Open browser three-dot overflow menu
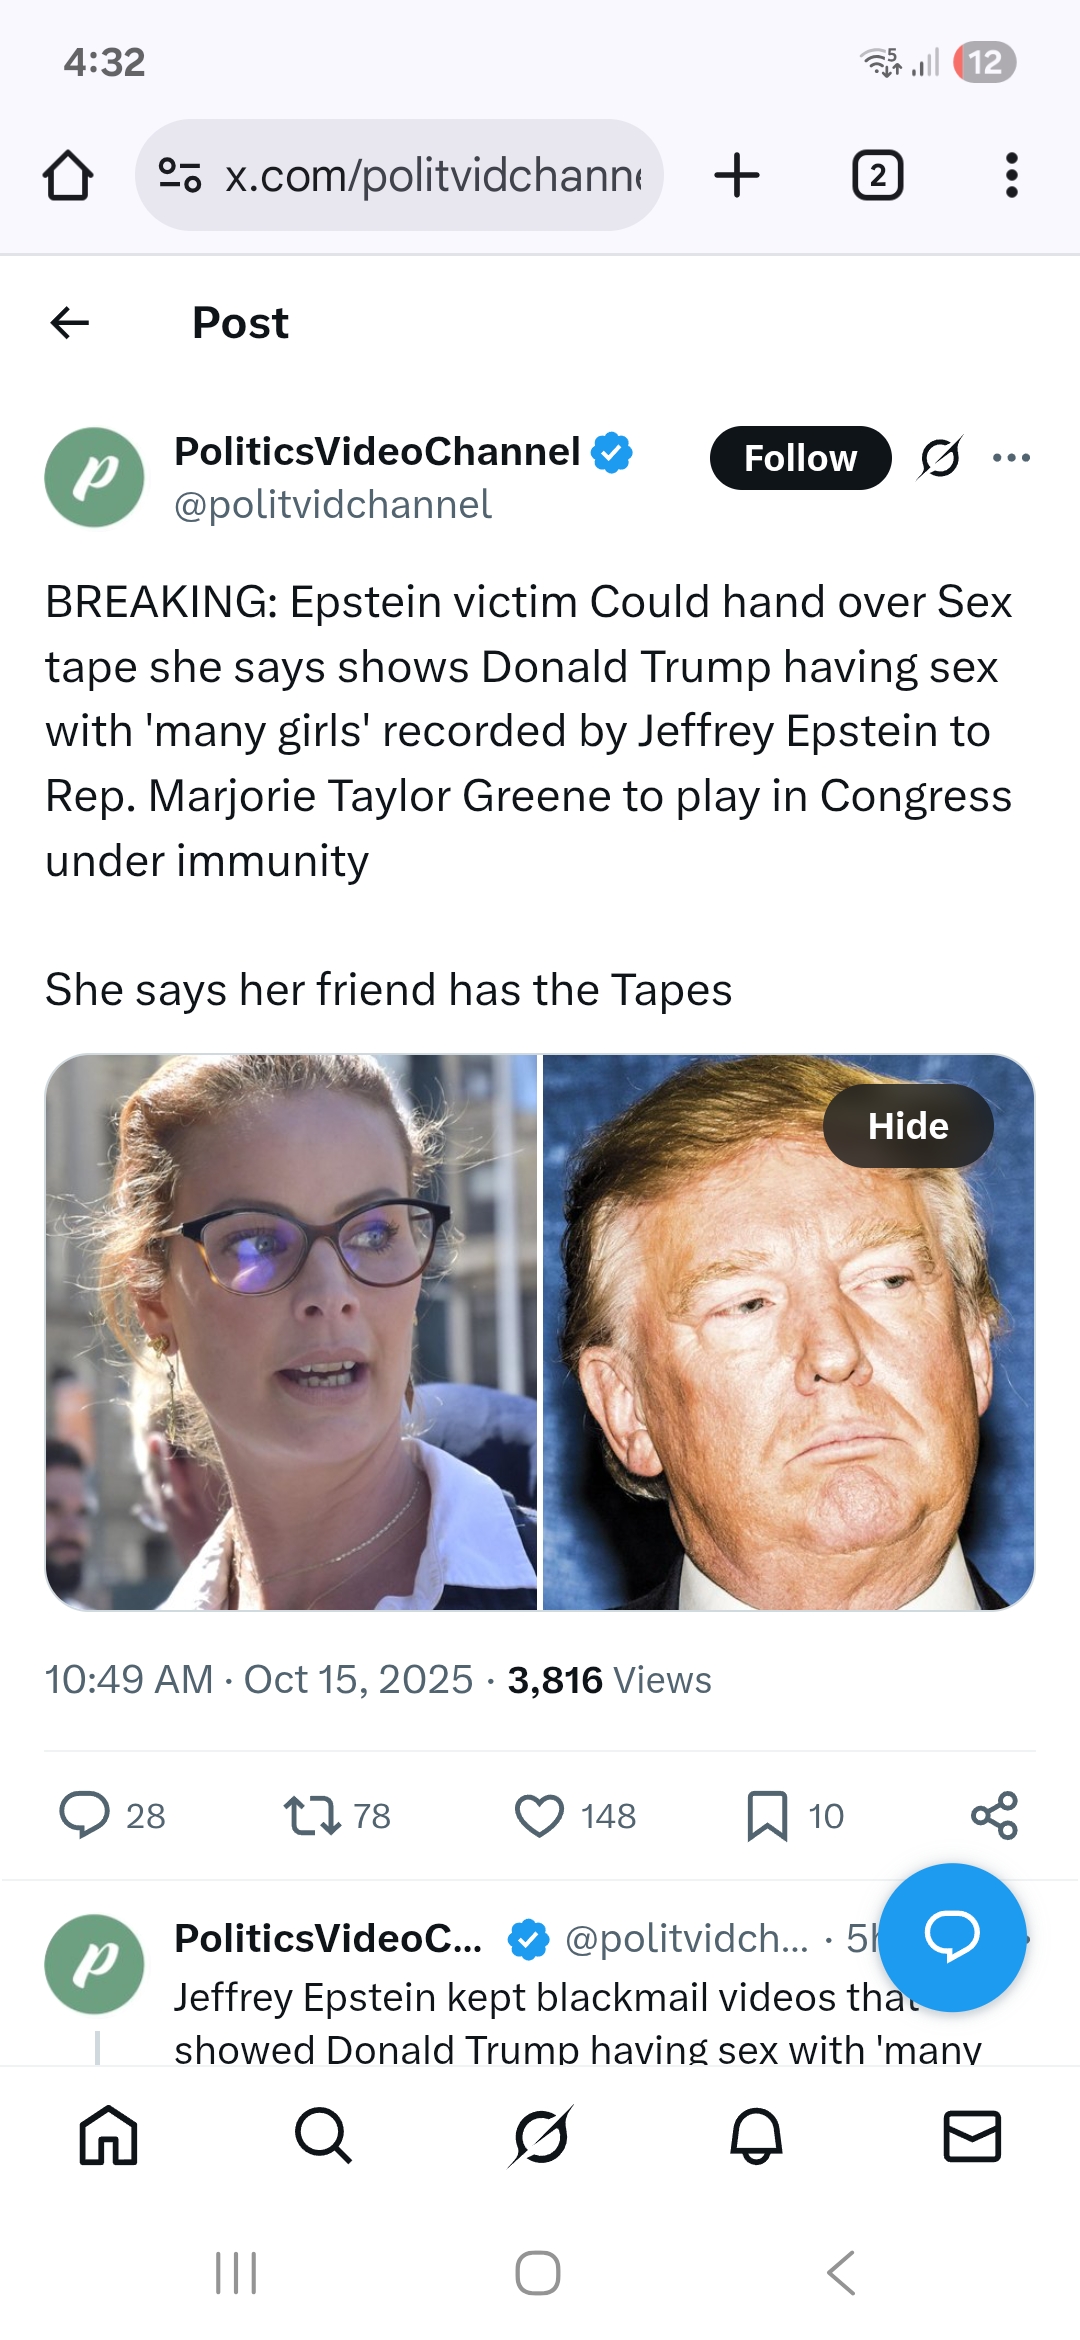The width and height of the screenshot is (1080, 2340). [x=1011, y=175]
